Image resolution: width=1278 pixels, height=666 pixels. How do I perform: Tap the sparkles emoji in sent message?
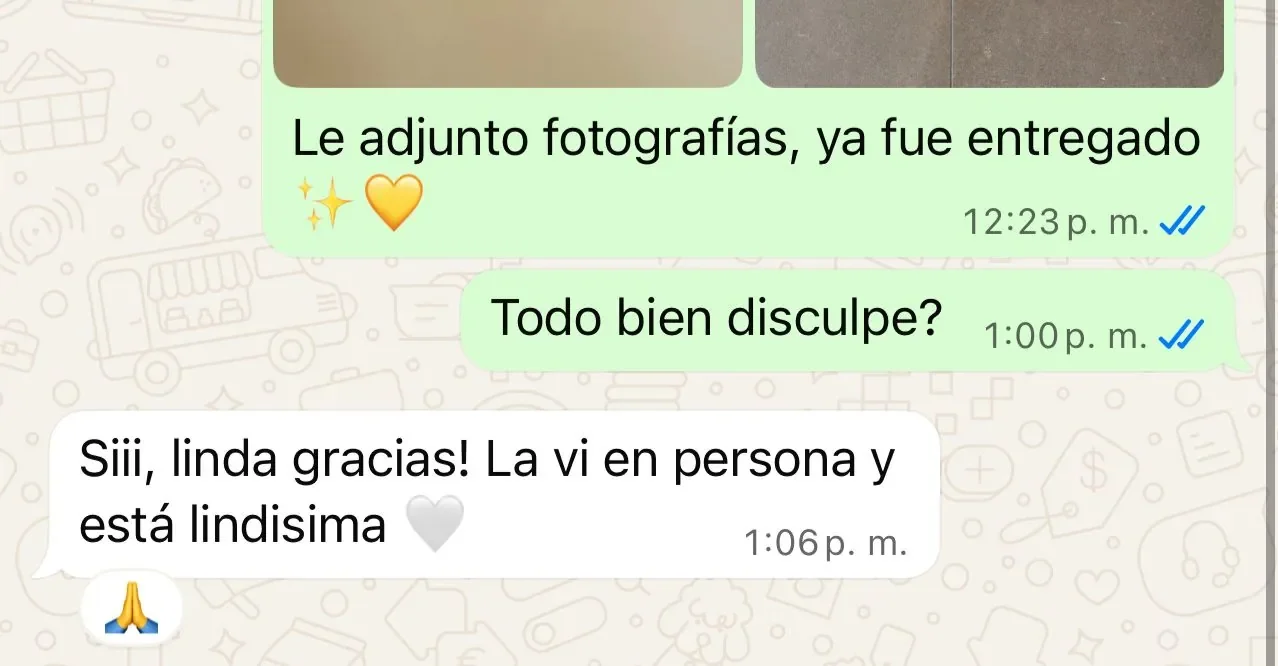(x=326, y=202)
